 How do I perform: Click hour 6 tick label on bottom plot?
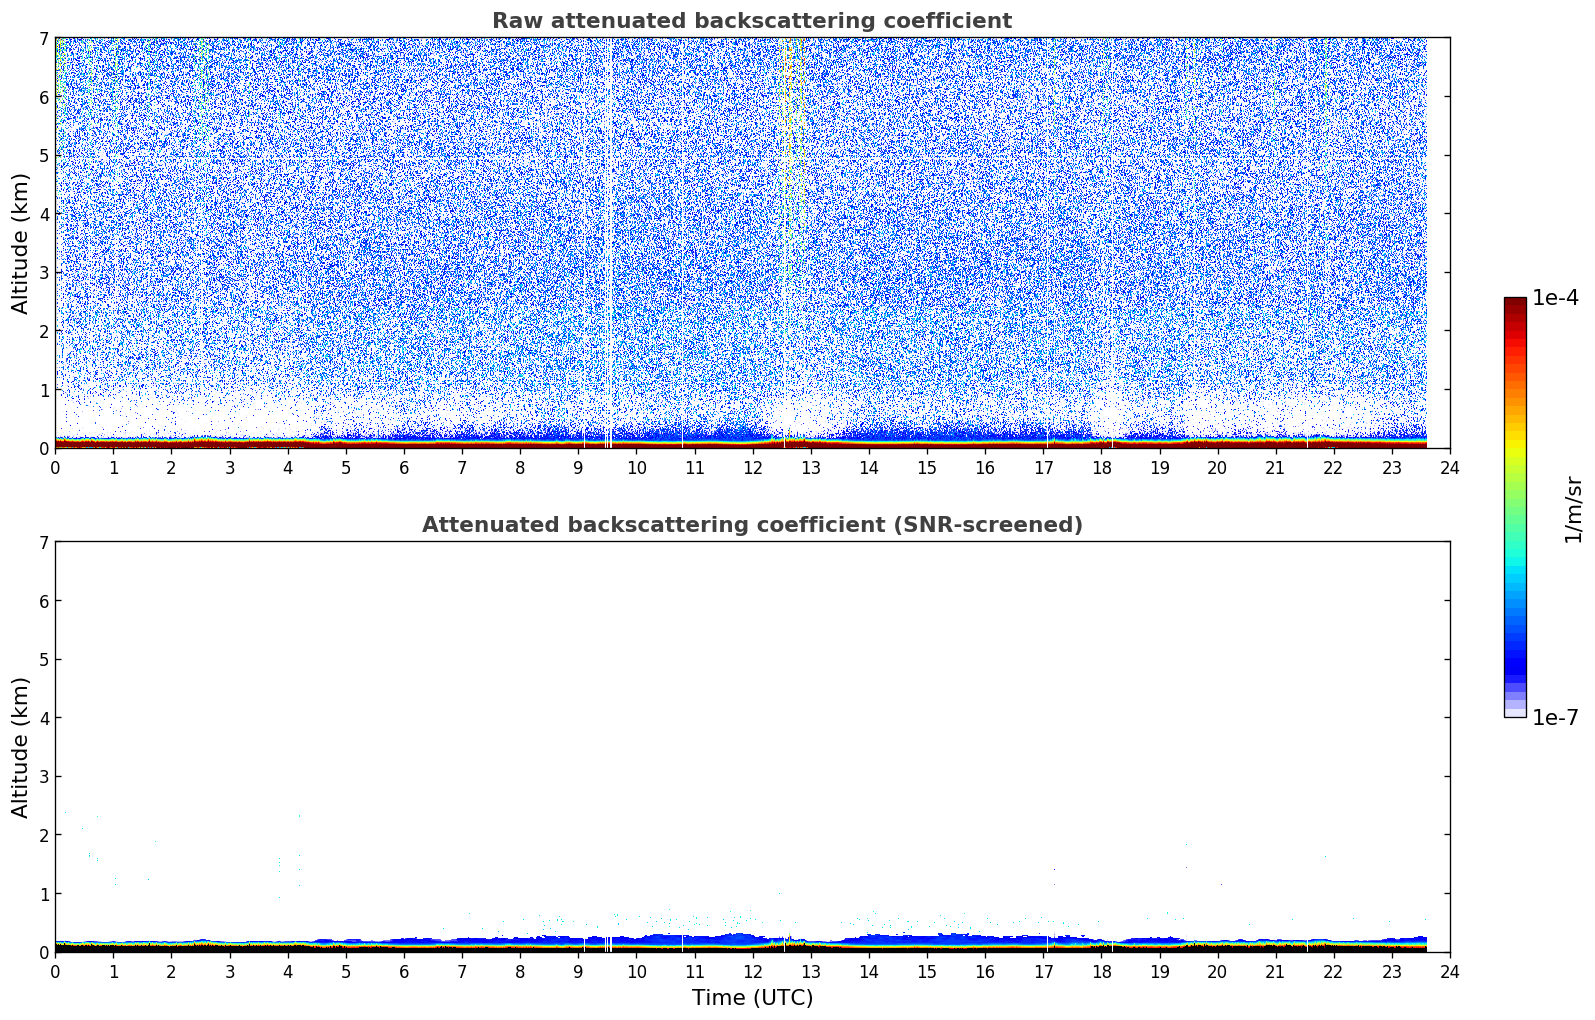pos(404,971)
